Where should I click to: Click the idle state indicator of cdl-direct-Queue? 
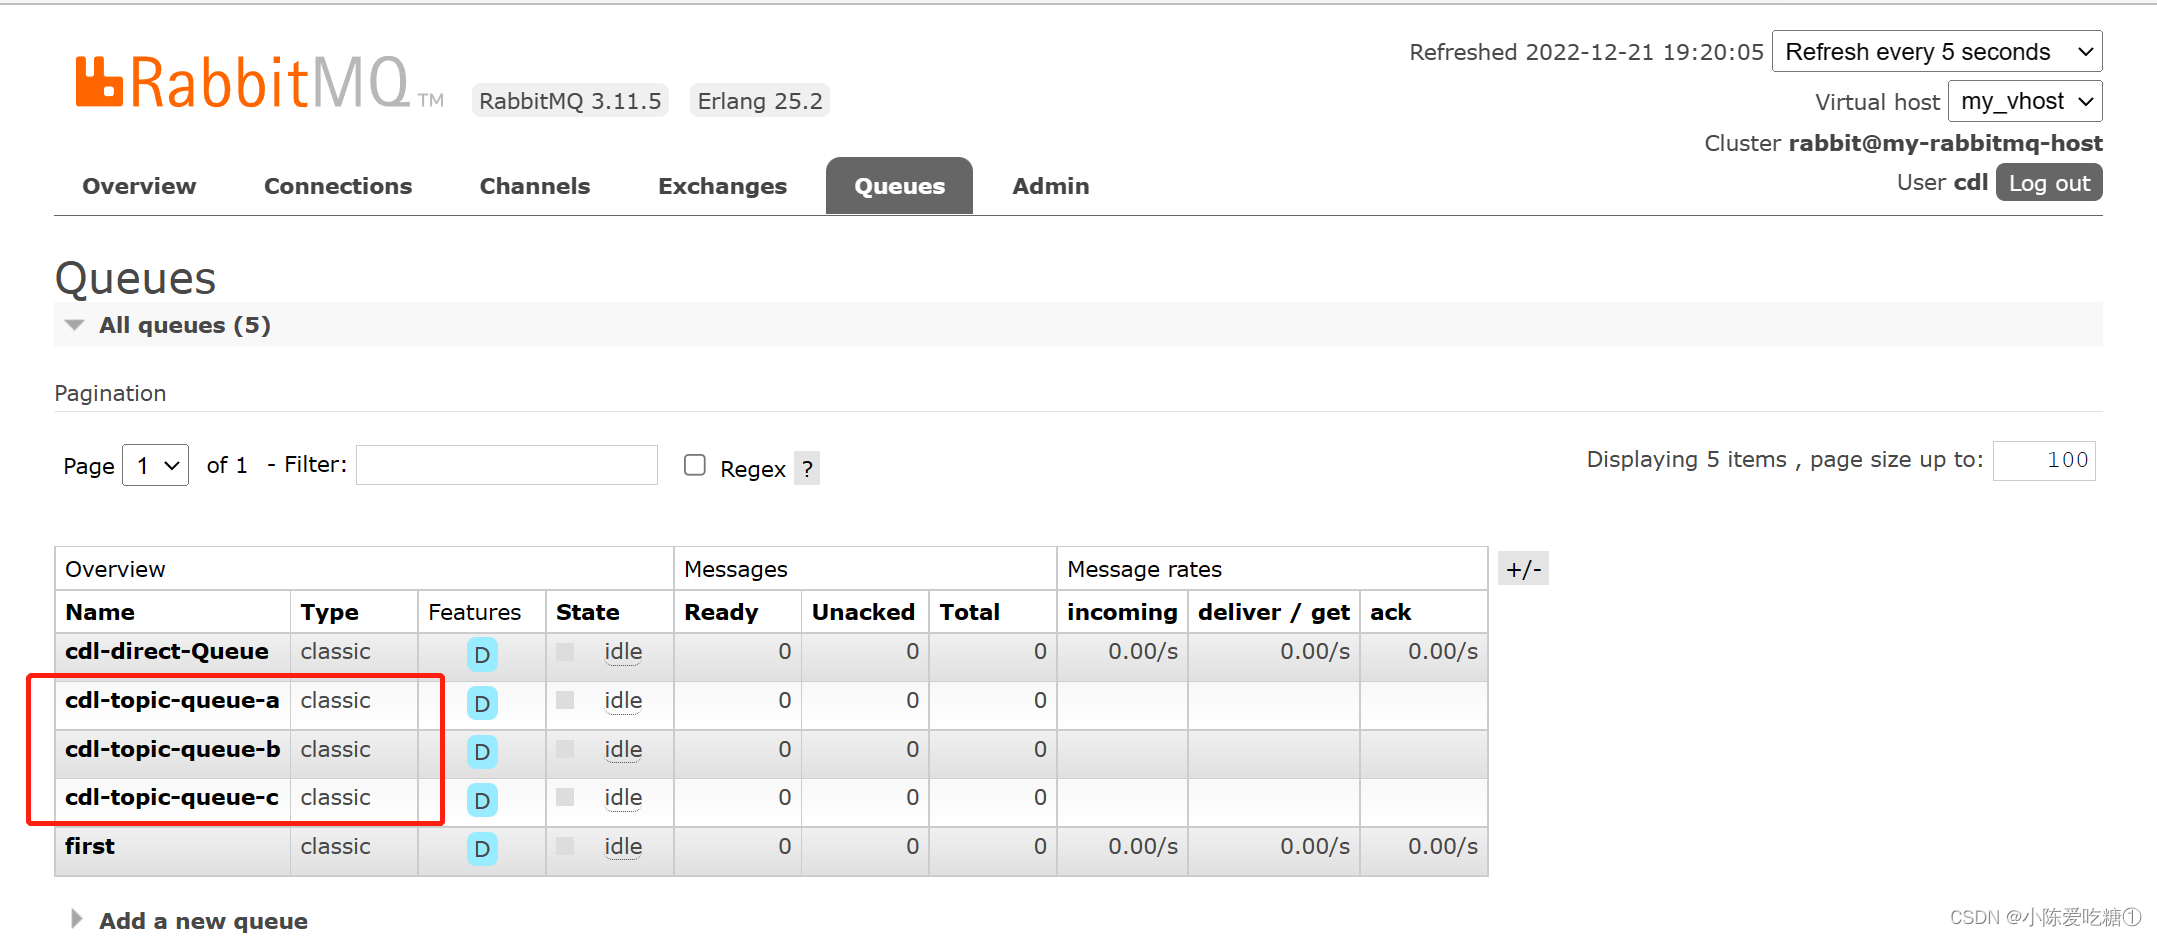point(622,651)
